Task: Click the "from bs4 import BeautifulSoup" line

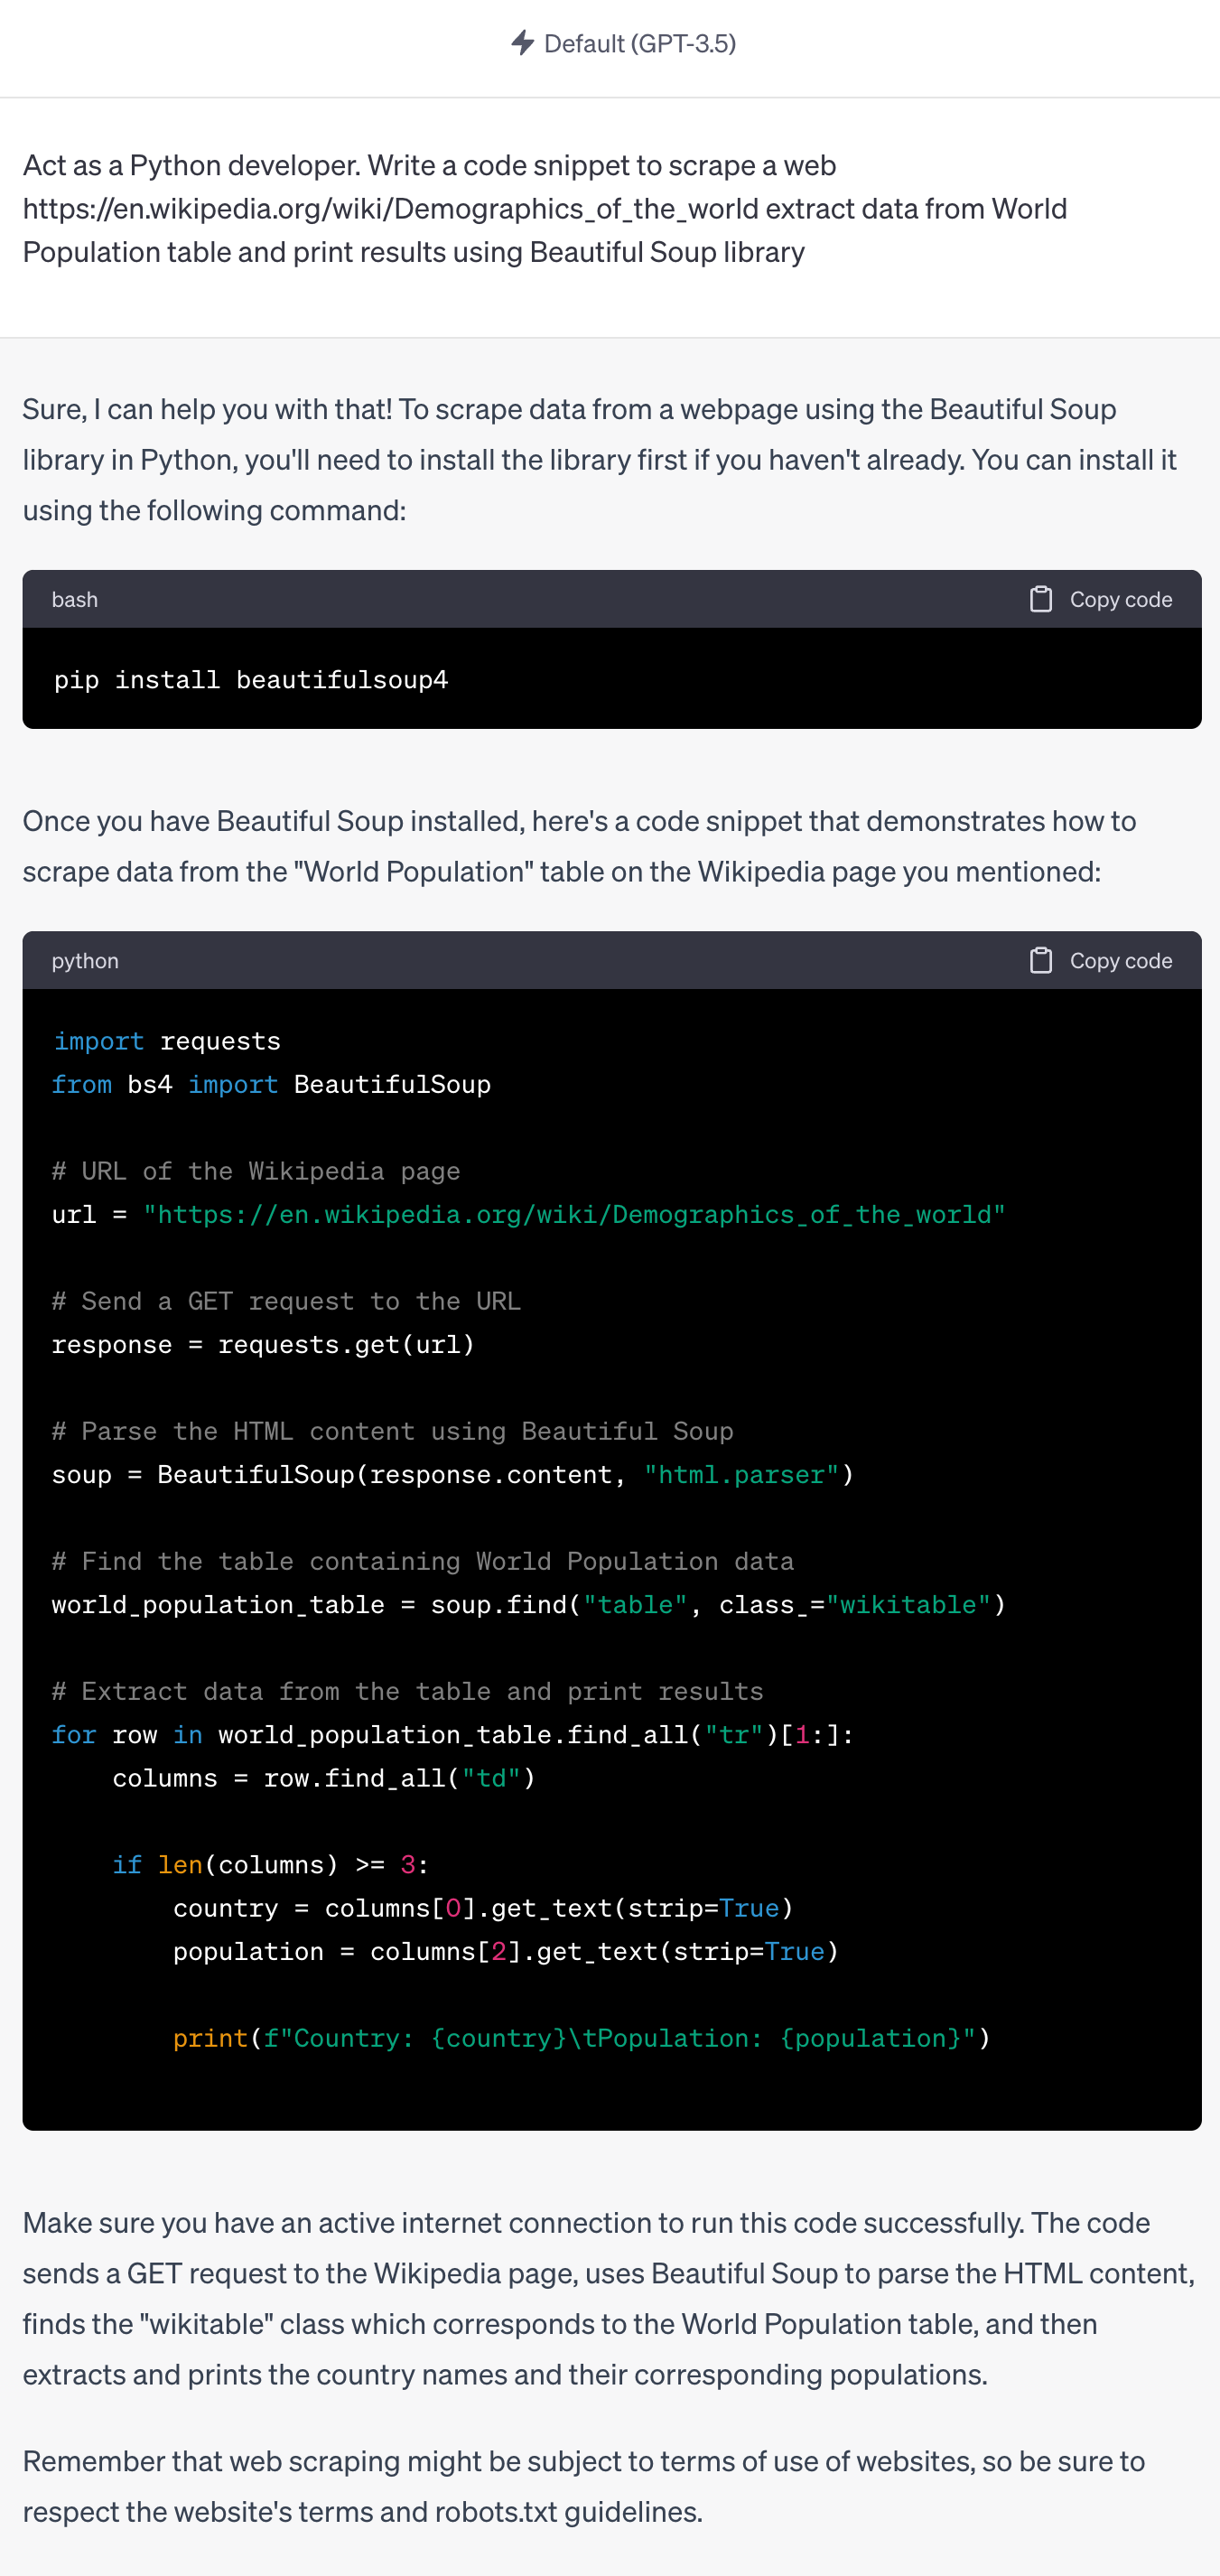Action: pos(271,1084)
